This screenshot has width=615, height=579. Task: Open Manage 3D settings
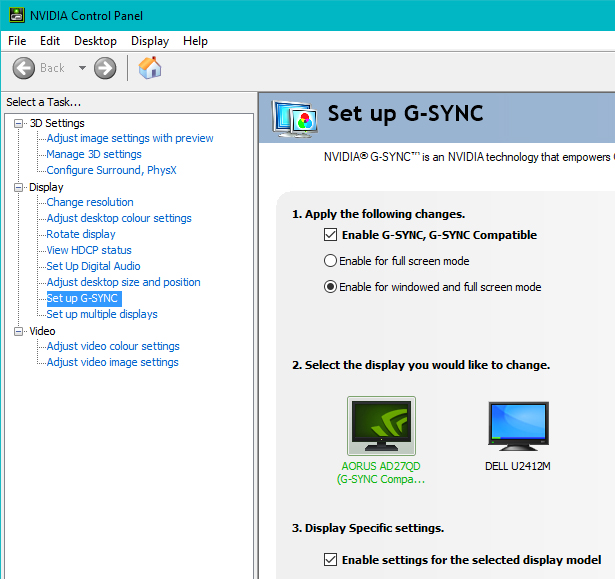(94, 154)
